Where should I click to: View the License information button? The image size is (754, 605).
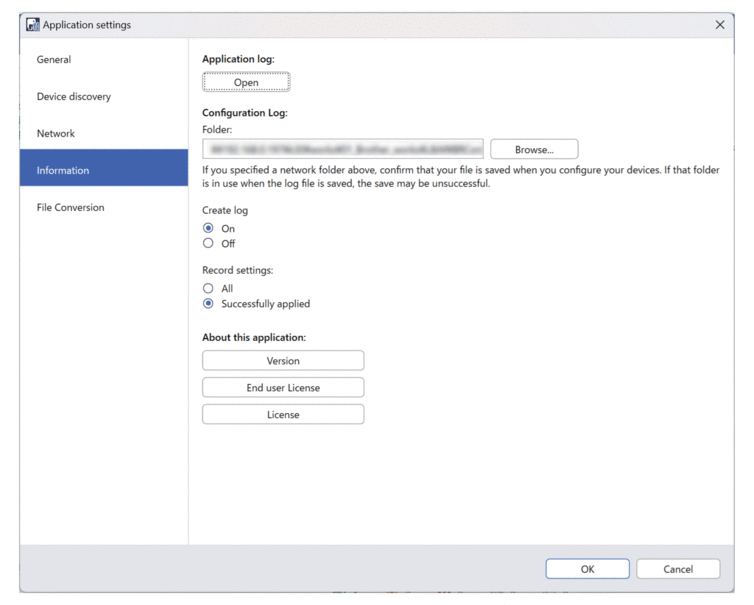[x=283, y=415]
